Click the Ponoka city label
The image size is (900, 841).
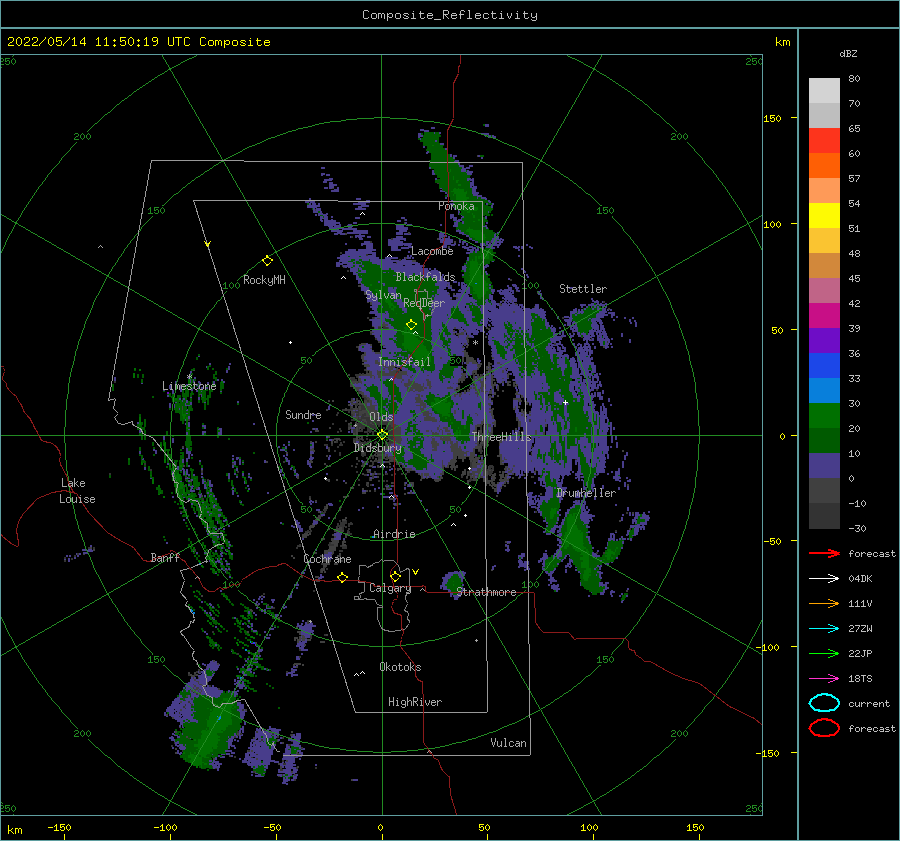456,206
